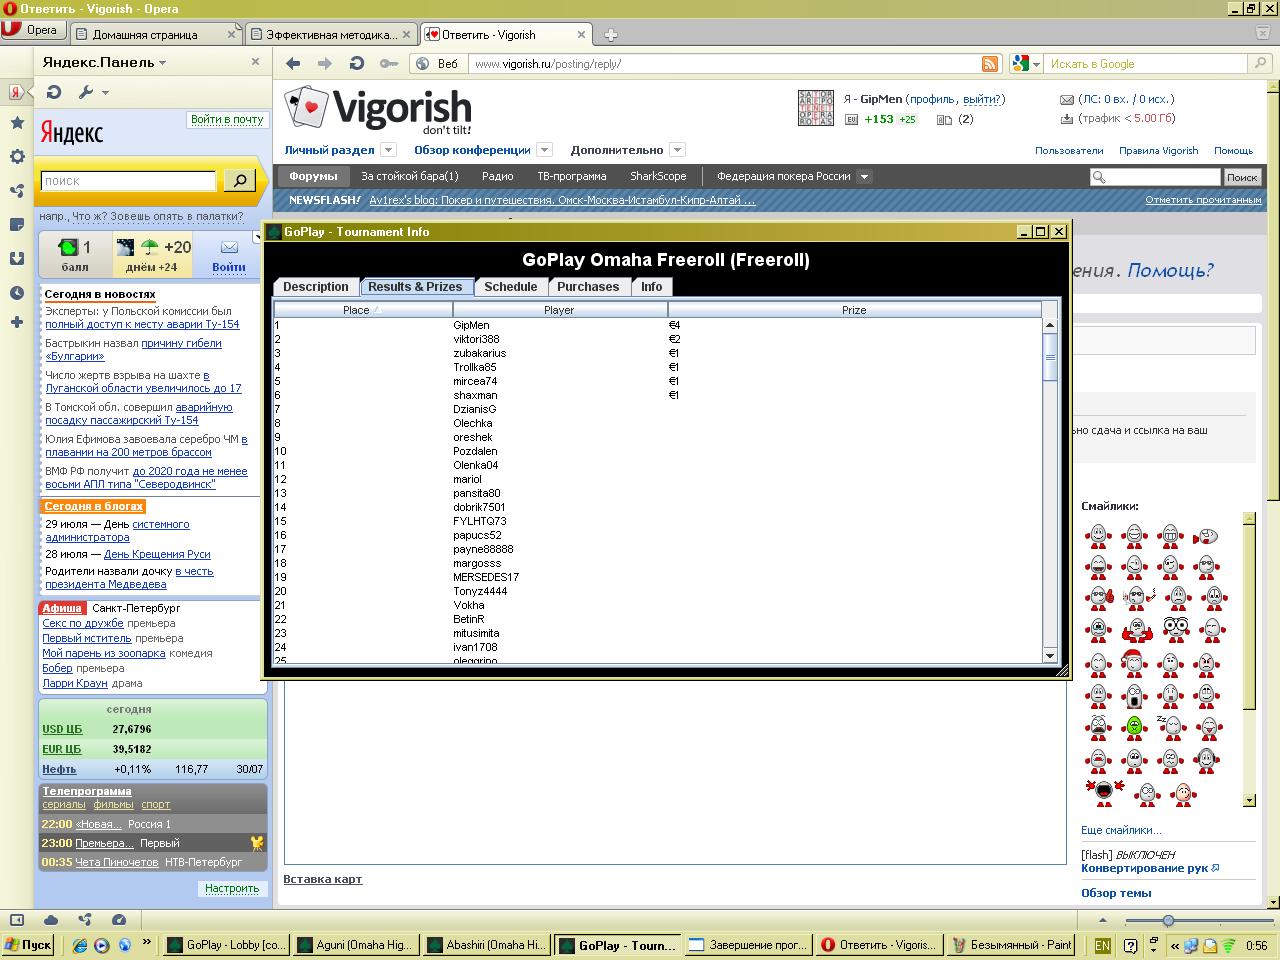The width and height of the screenshot is (1280, 960).
Task: Open the Description tab in GoPlay window
Action: pyautogui.click(x=315, y=287)
